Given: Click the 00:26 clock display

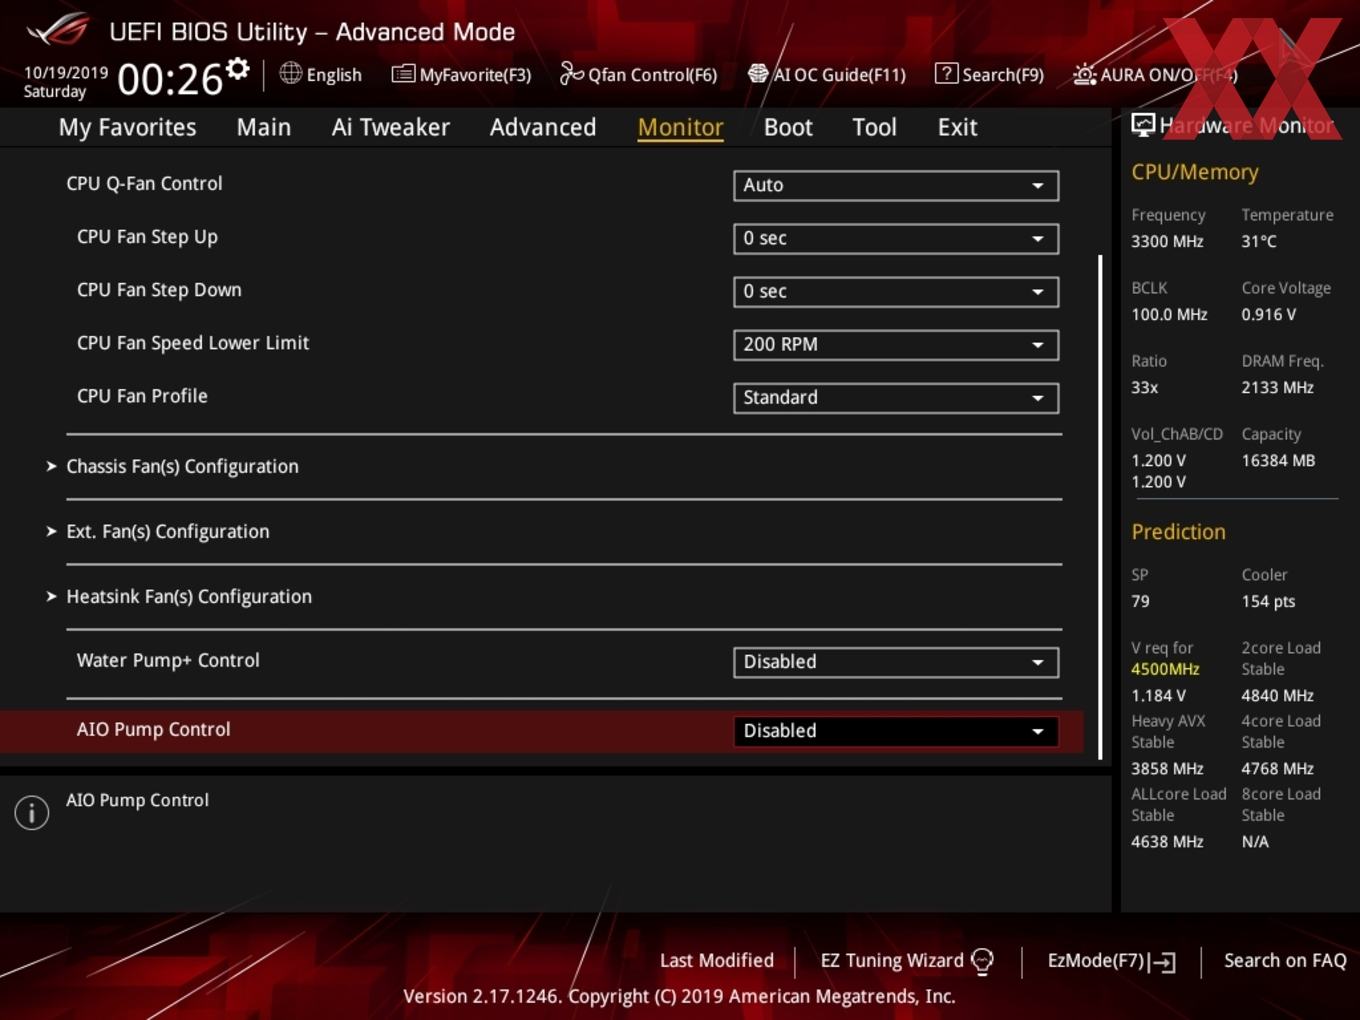Looking at the screenshot, I should (x=170, y=79).
